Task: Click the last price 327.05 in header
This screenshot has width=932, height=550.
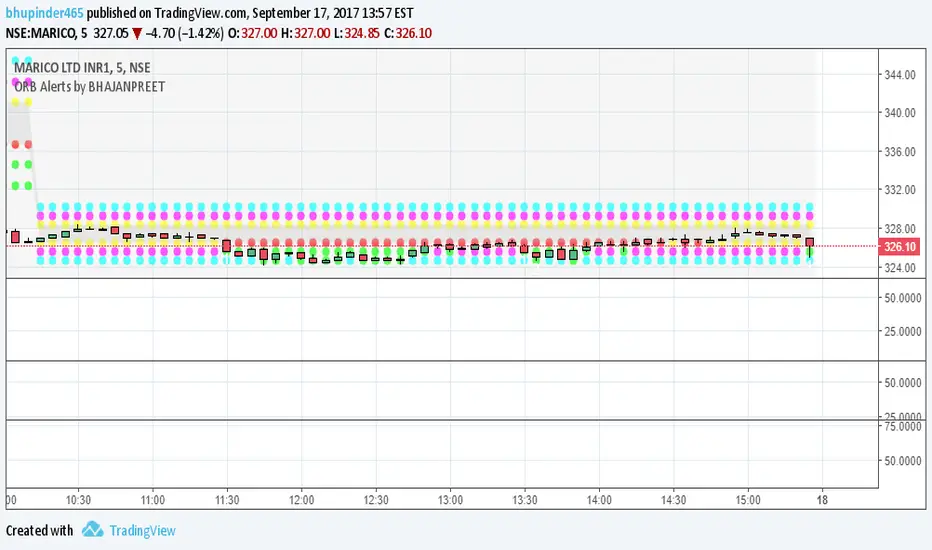Action: (x=111, y=33)
